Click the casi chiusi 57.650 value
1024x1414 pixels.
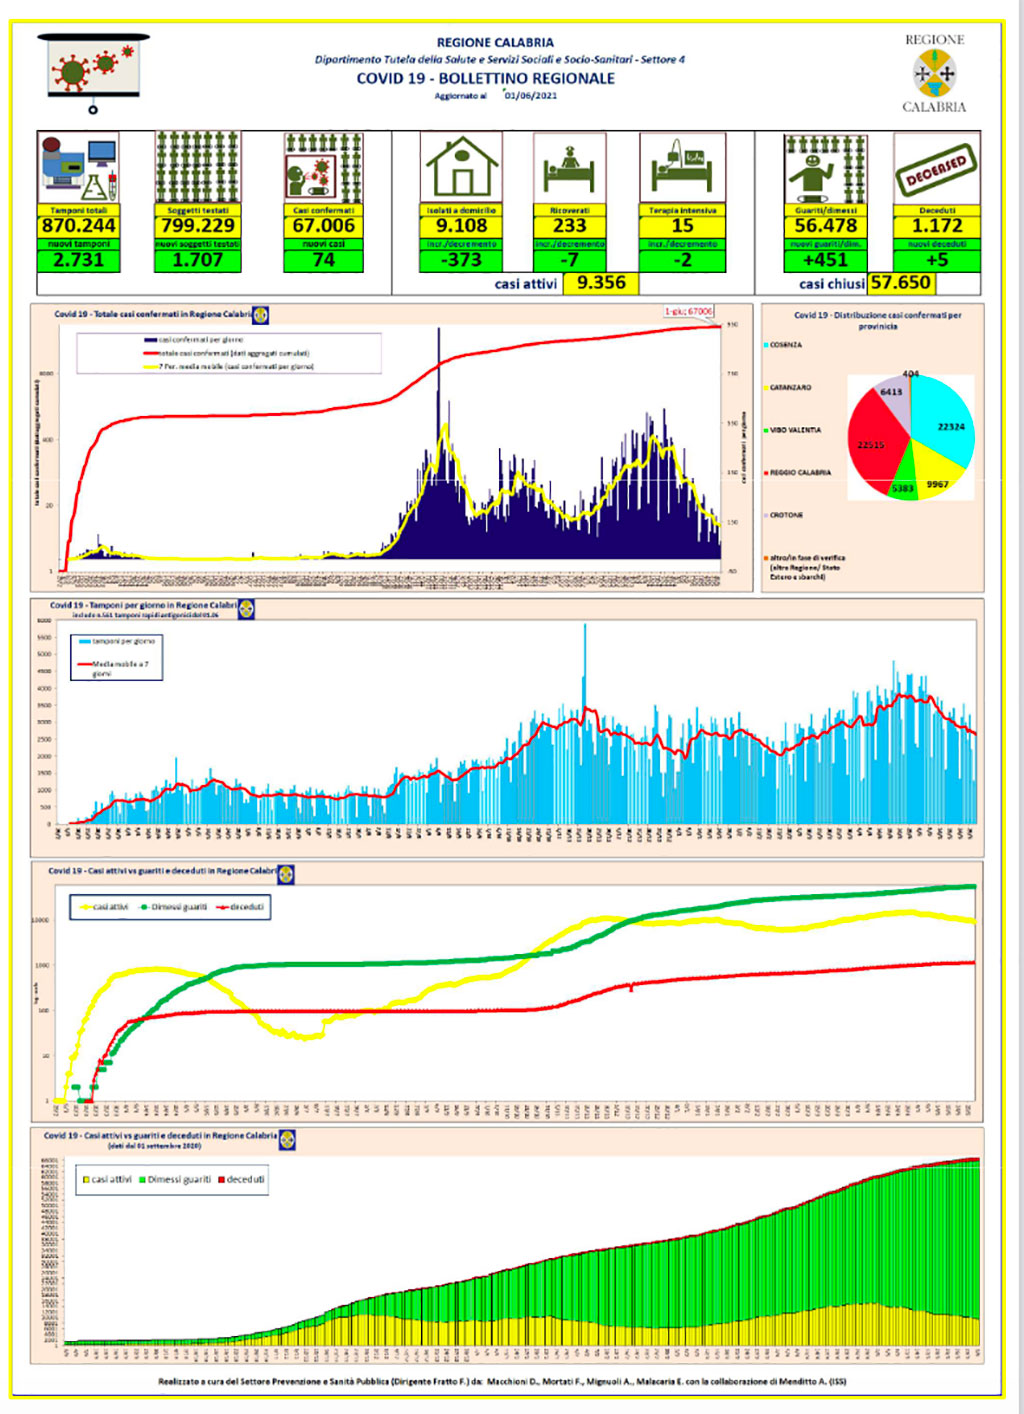point(900,283)
